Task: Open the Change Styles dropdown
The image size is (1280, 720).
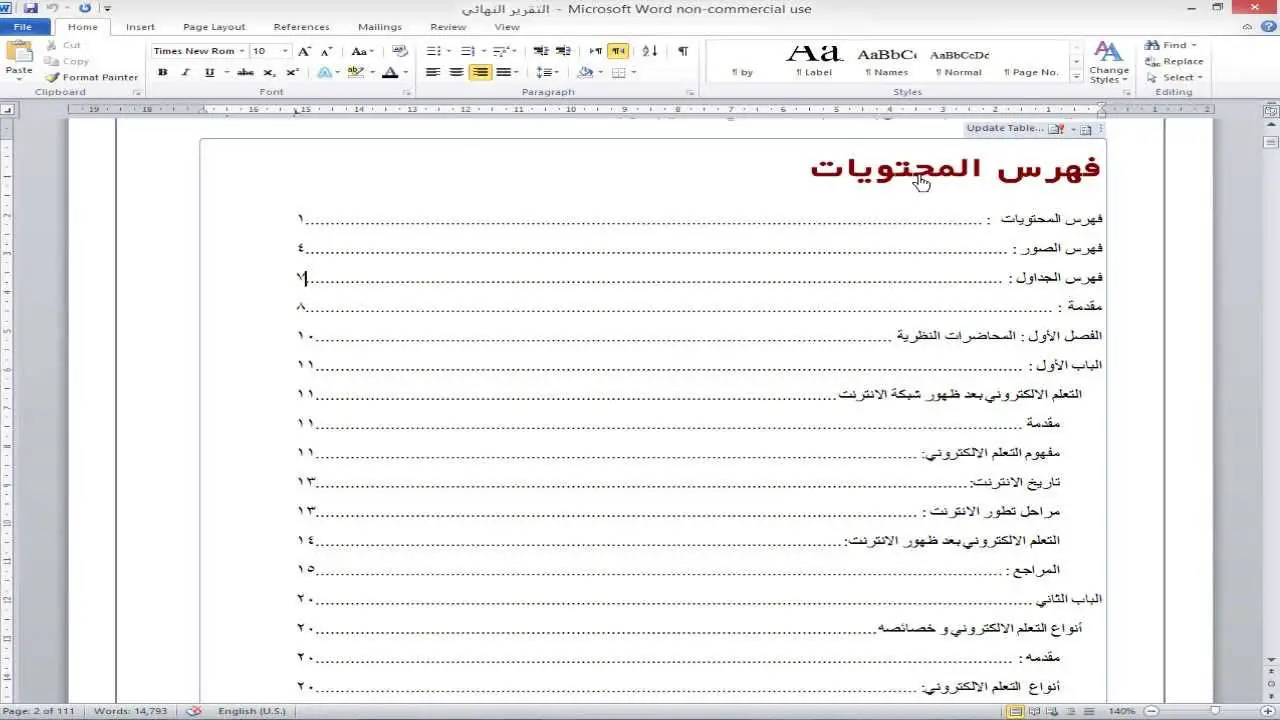Action: (x=1109, y=63)
